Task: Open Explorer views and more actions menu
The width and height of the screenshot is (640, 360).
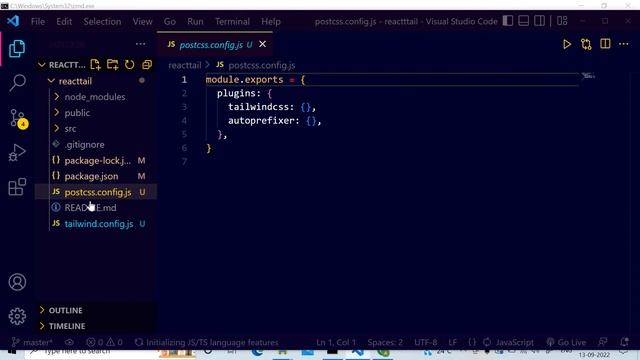Action: pyautogui.click(x=140, y=44)
